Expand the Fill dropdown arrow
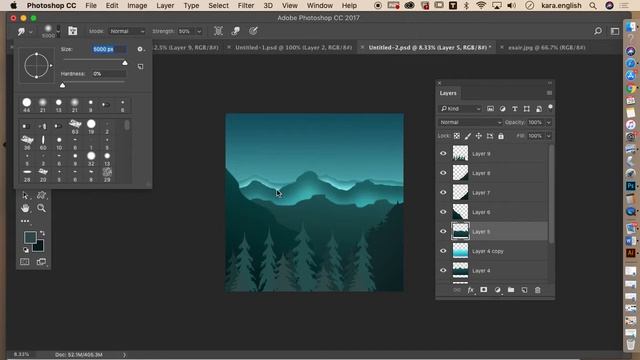The height and width of the screenshot is (360, 640). pos(549,136)
